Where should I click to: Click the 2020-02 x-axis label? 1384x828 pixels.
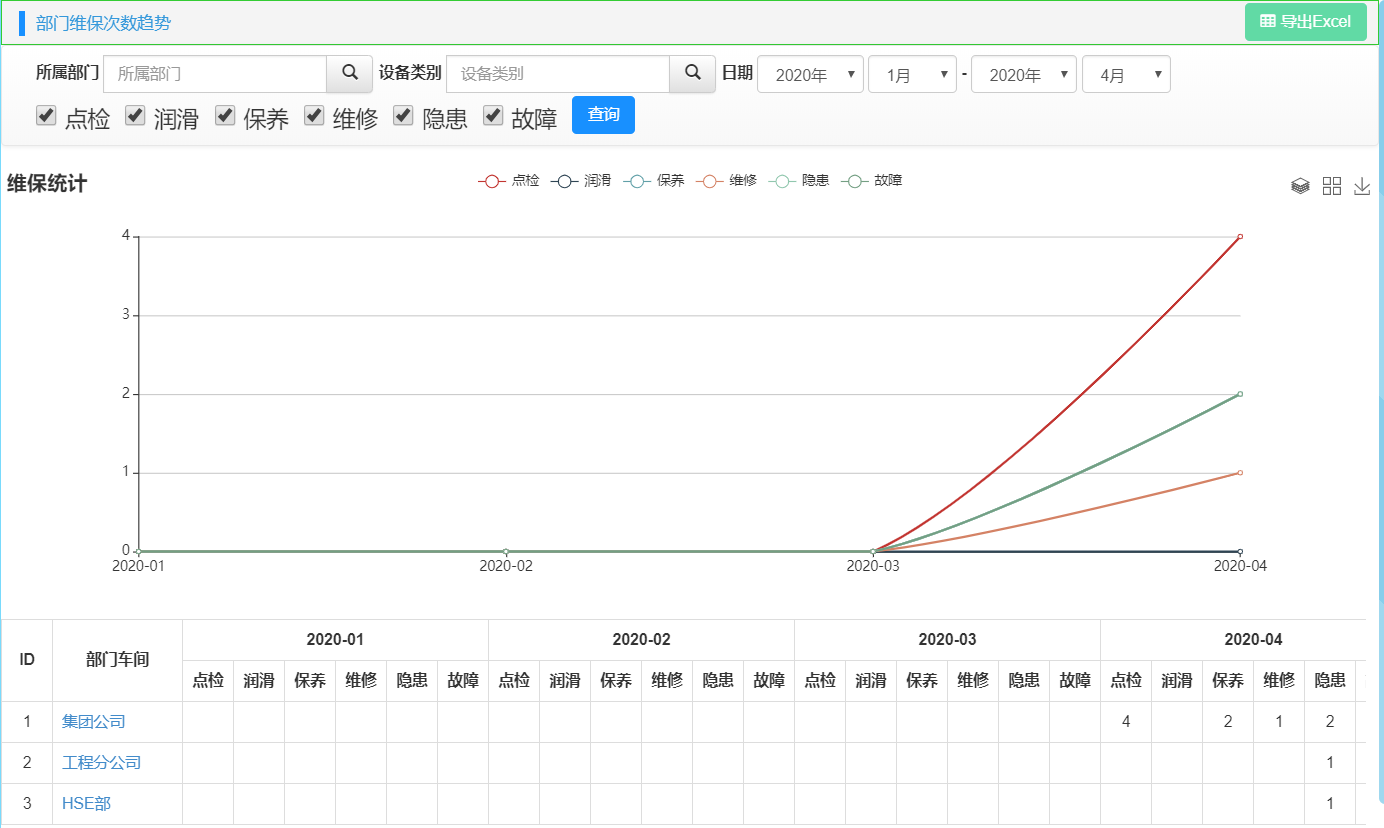pyautogui.click(x=506, y=566)
